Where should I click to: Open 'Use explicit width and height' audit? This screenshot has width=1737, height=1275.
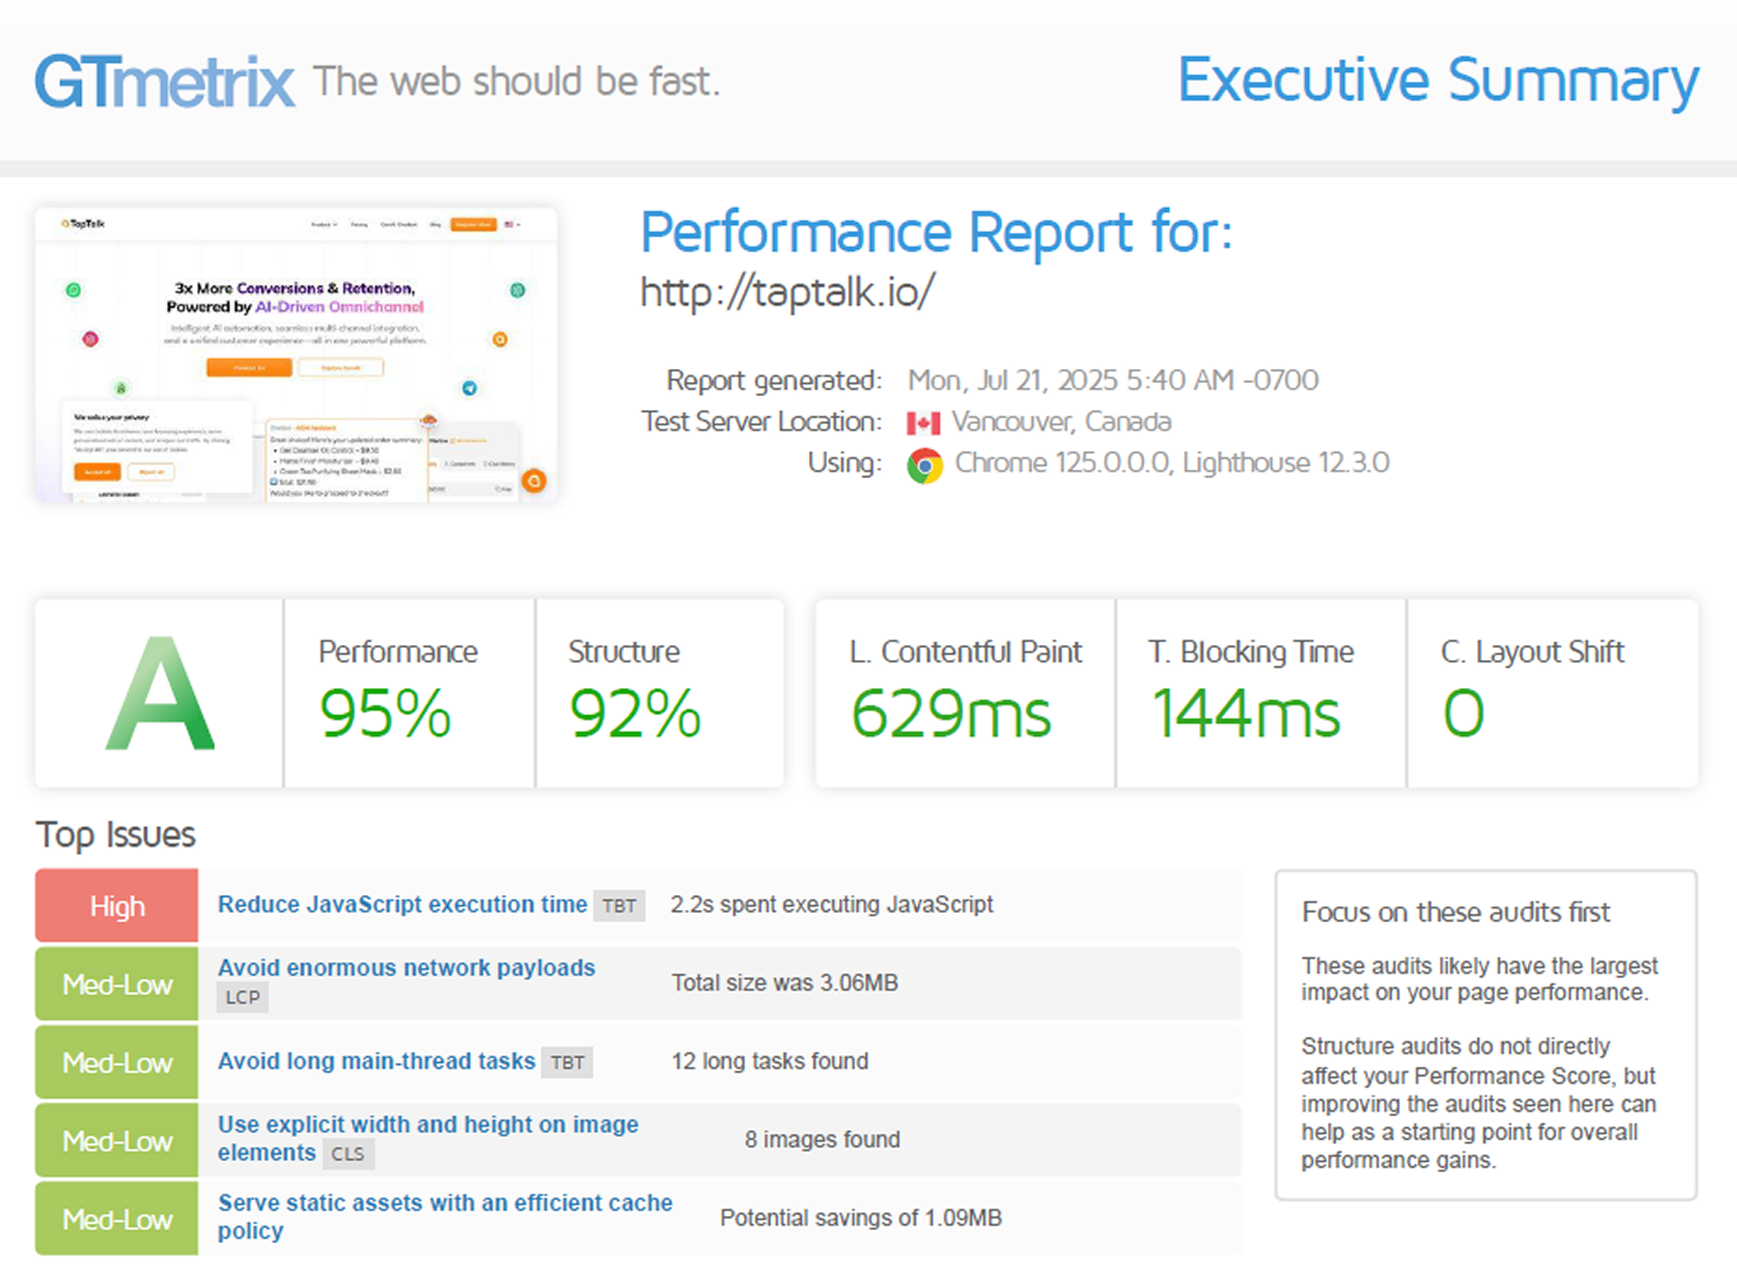pyautogui.click(x=428, y=1138)
